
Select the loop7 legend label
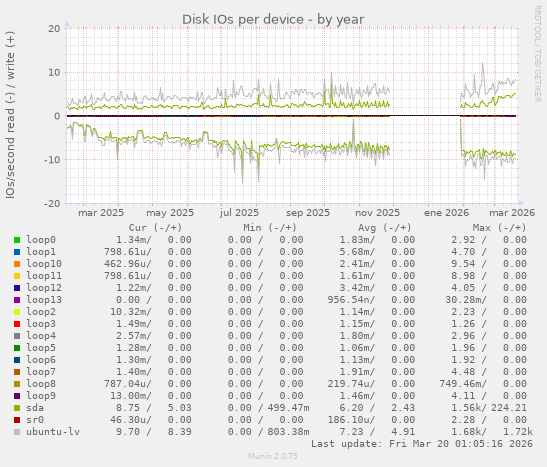coord(41,372)
